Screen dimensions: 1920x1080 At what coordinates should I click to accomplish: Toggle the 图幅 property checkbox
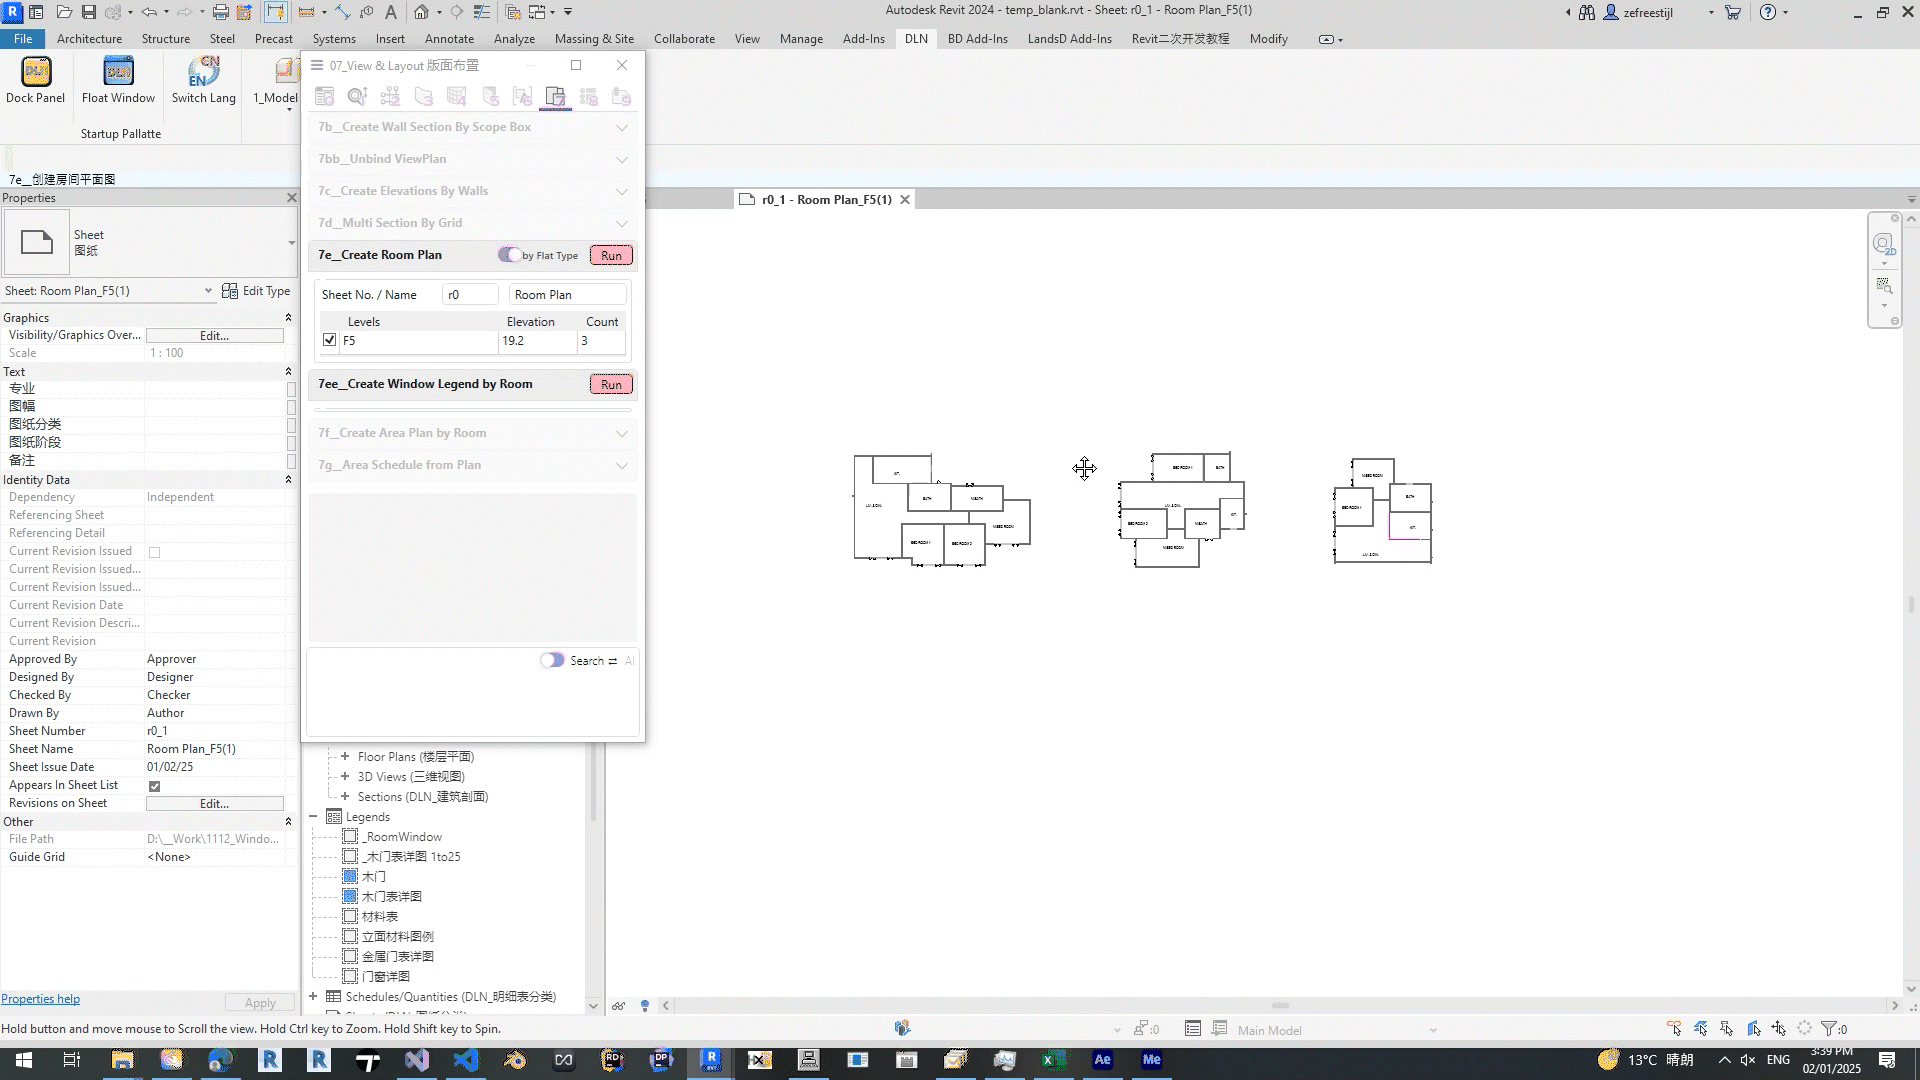point(291,407)
